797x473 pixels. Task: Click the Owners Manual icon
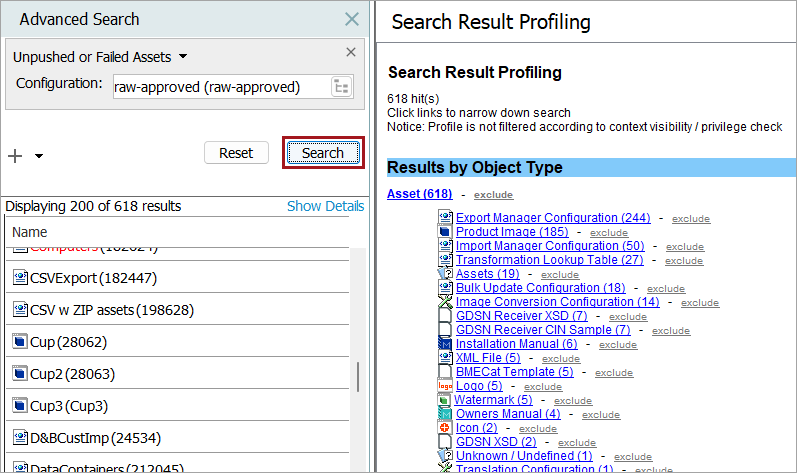446,414
